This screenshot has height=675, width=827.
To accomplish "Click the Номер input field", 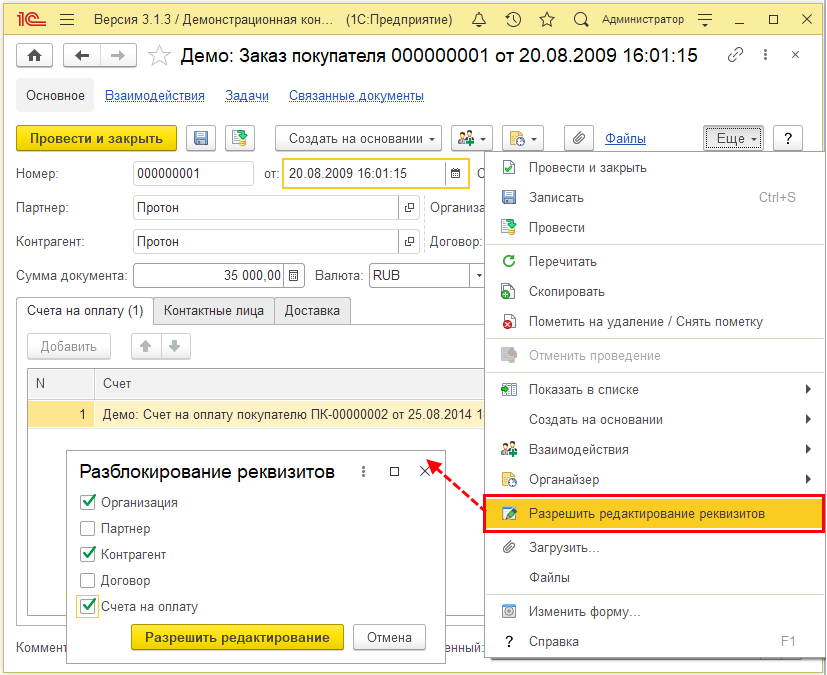I will click(x=193, y=173).
